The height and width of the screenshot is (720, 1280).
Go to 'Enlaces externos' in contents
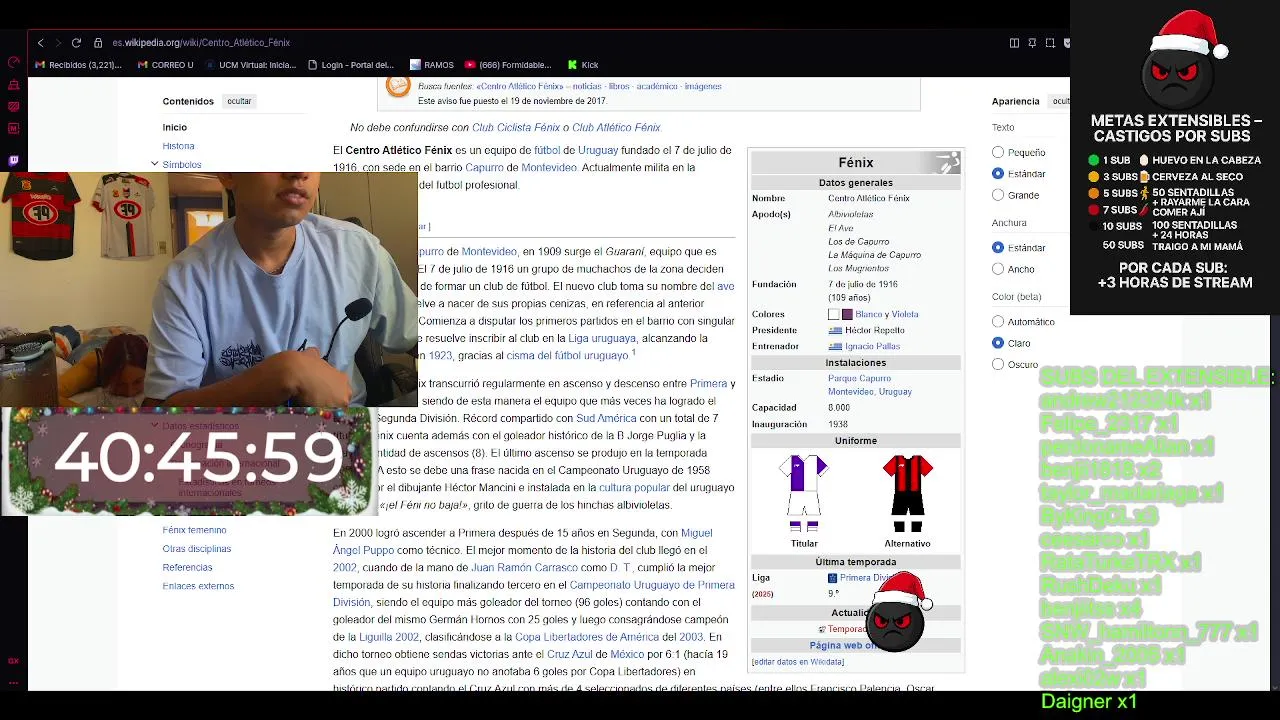click(198, 586)
